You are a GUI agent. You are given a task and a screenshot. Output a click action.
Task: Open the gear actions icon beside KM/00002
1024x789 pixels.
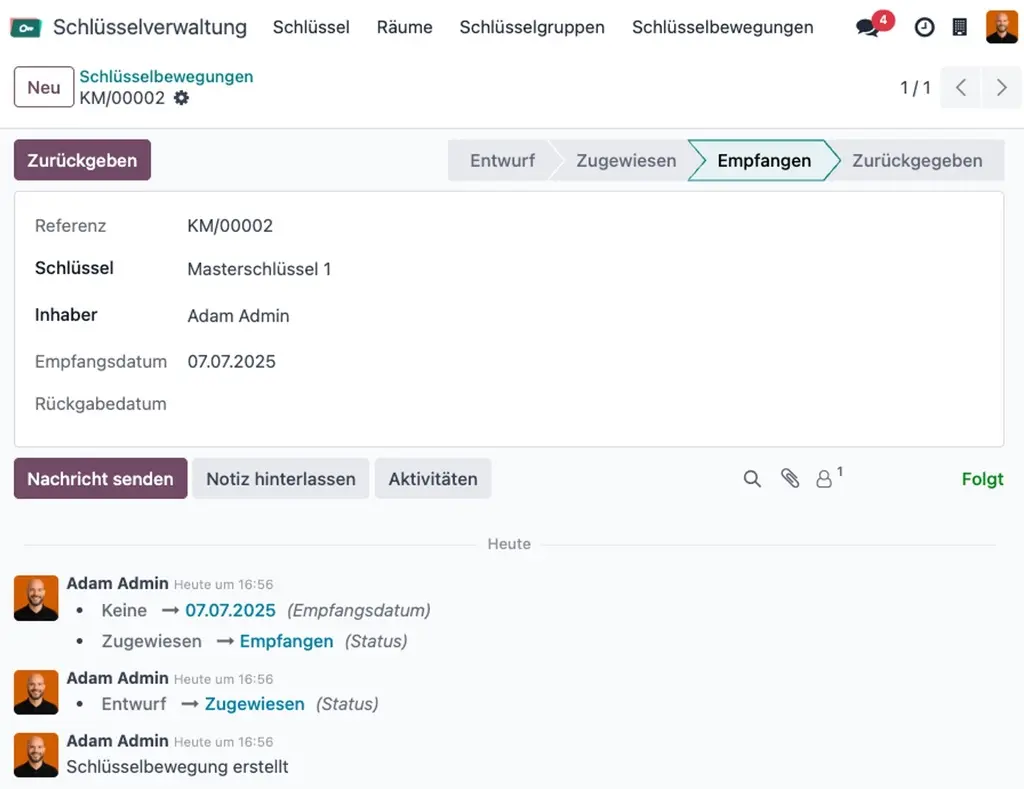181,98
